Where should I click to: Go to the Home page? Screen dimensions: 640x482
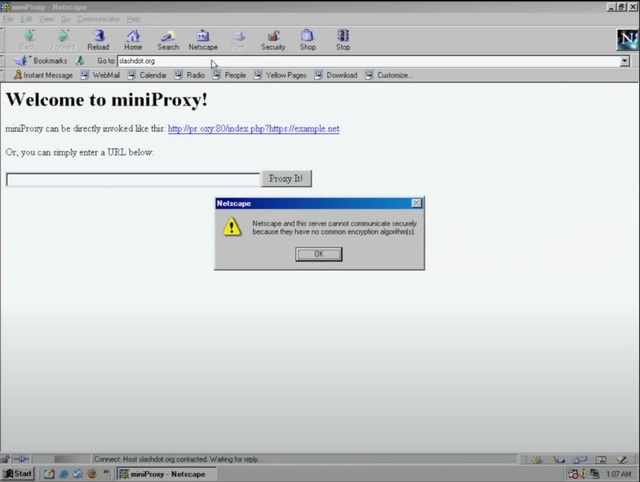[x=133, y=40]
